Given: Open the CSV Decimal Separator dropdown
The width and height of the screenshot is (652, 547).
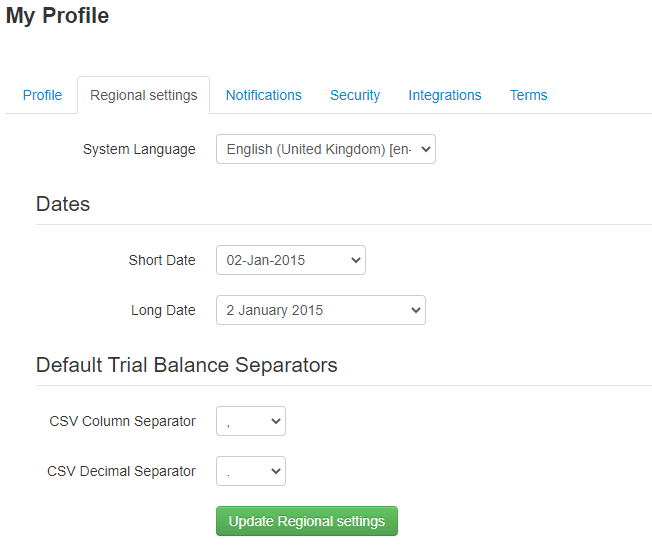Looking at the screenshot, I should coord(250,471).
